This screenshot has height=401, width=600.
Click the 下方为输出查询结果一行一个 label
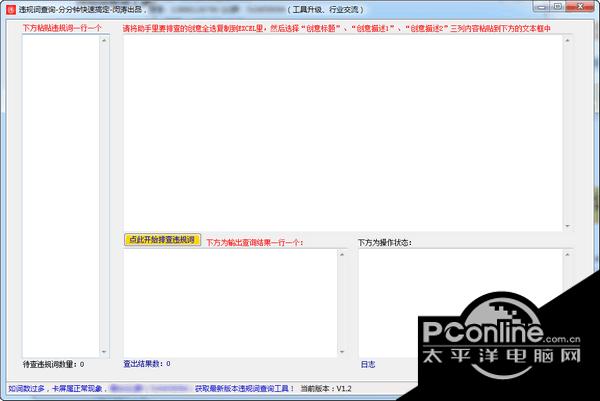[x=254, y=243]
